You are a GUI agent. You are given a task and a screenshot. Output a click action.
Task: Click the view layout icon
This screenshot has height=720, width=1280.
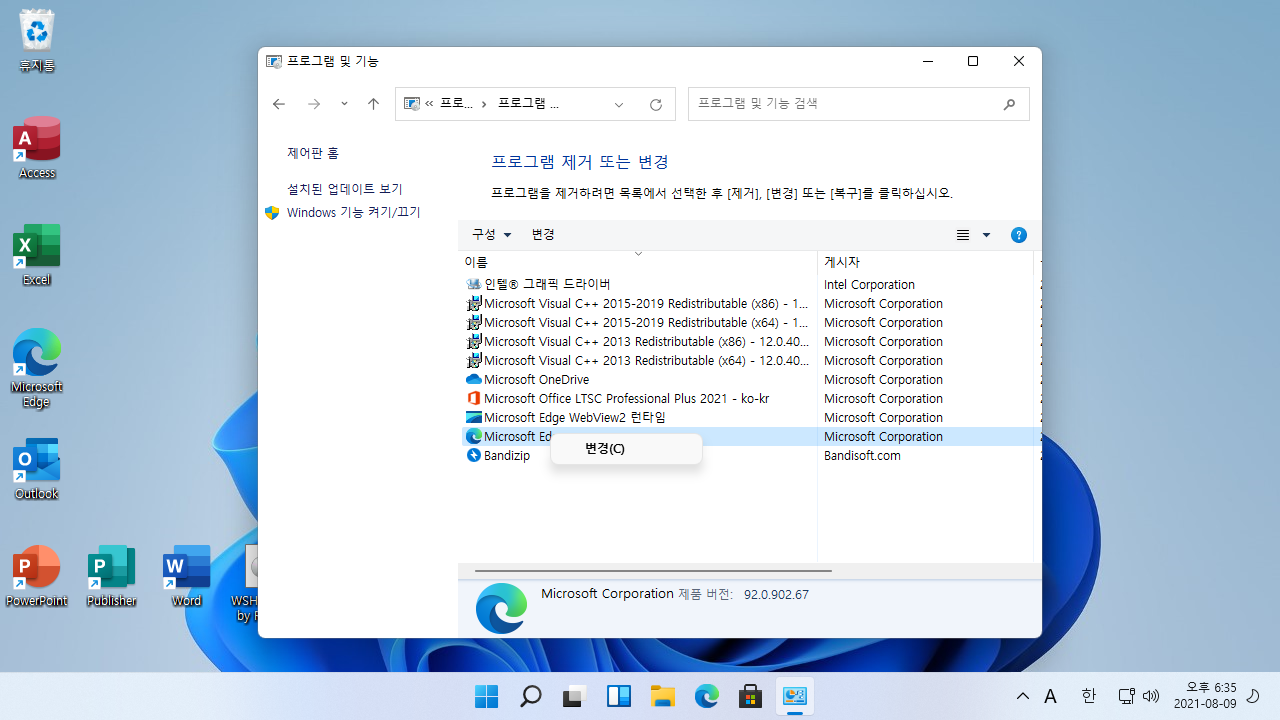(963, 235)
